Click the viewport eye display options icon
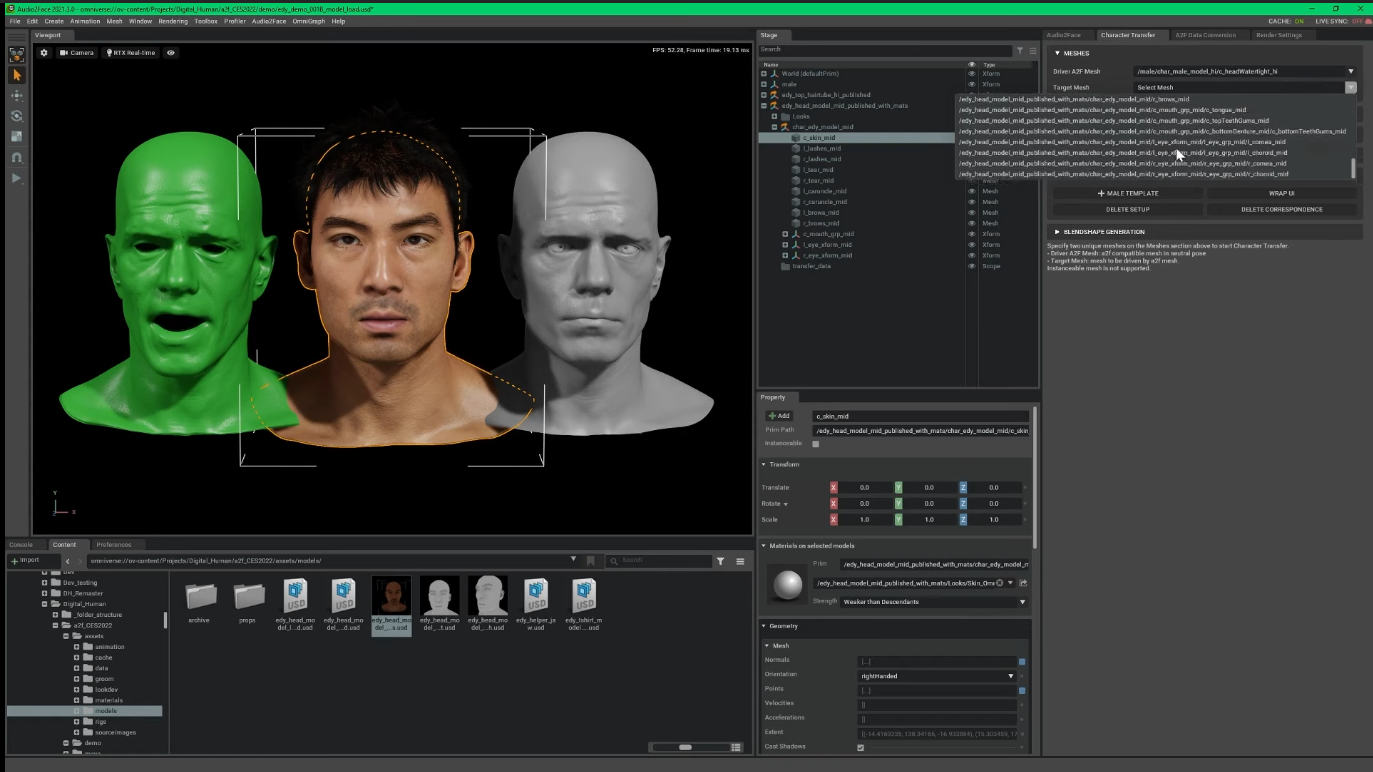The image size is (1373, 772). (x=171, y=53)
